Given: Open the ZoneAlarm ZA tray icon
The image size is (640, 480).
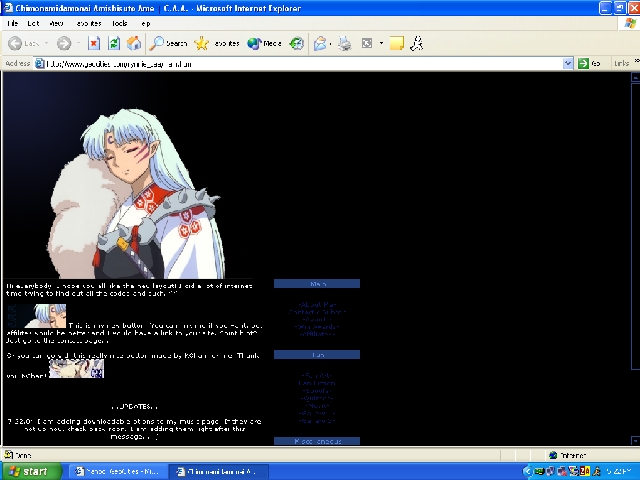Looking at the screenshot, I should tap(585, 471).
